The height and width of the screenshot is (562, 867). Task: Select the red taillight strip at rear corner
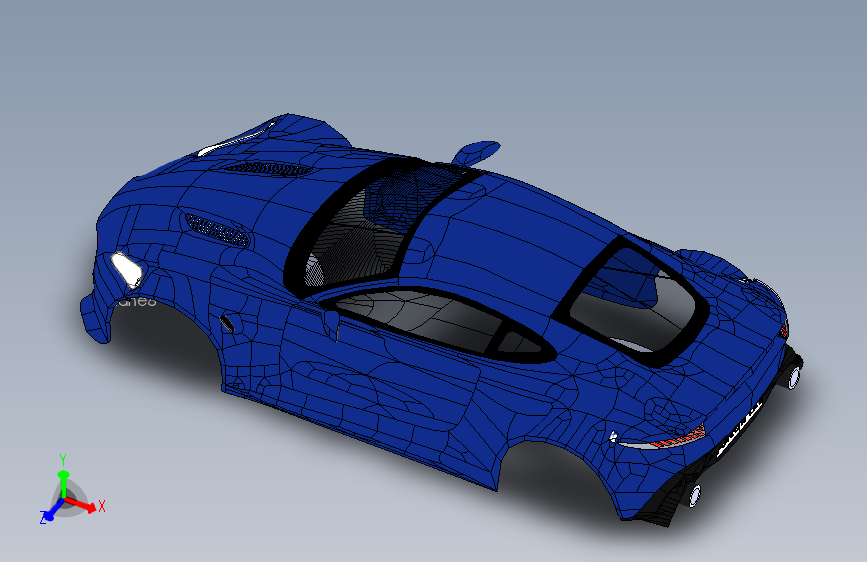pyautogui.click(x=678, y=436)
